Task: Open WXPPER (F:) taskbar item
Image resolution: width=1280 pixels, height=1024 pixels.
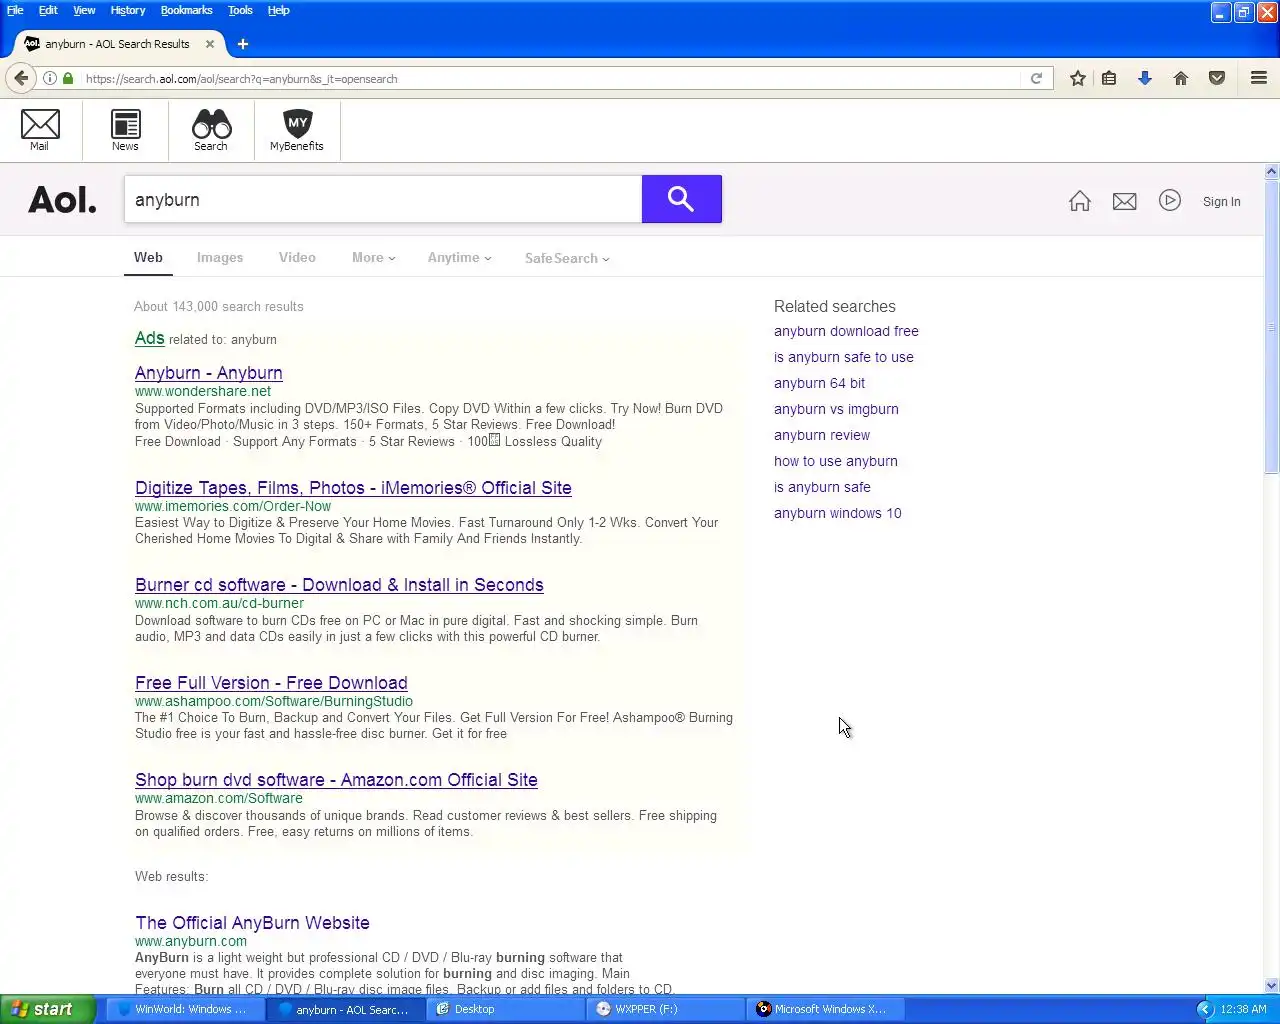Action: click(665, 1009)
